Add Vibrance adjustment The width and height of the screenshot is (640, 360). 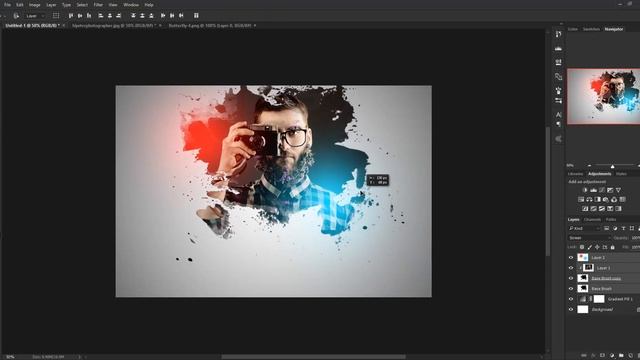(x=618, y=190)
